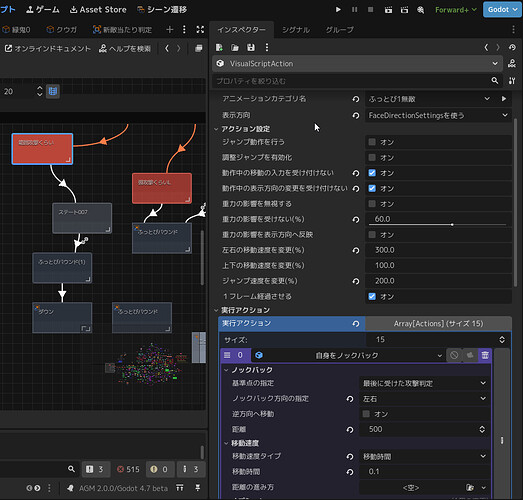Open アニメーションカテゴリ名 dropdown
The width and height of the screenshot is (523, 500).
tap(429, 99)
